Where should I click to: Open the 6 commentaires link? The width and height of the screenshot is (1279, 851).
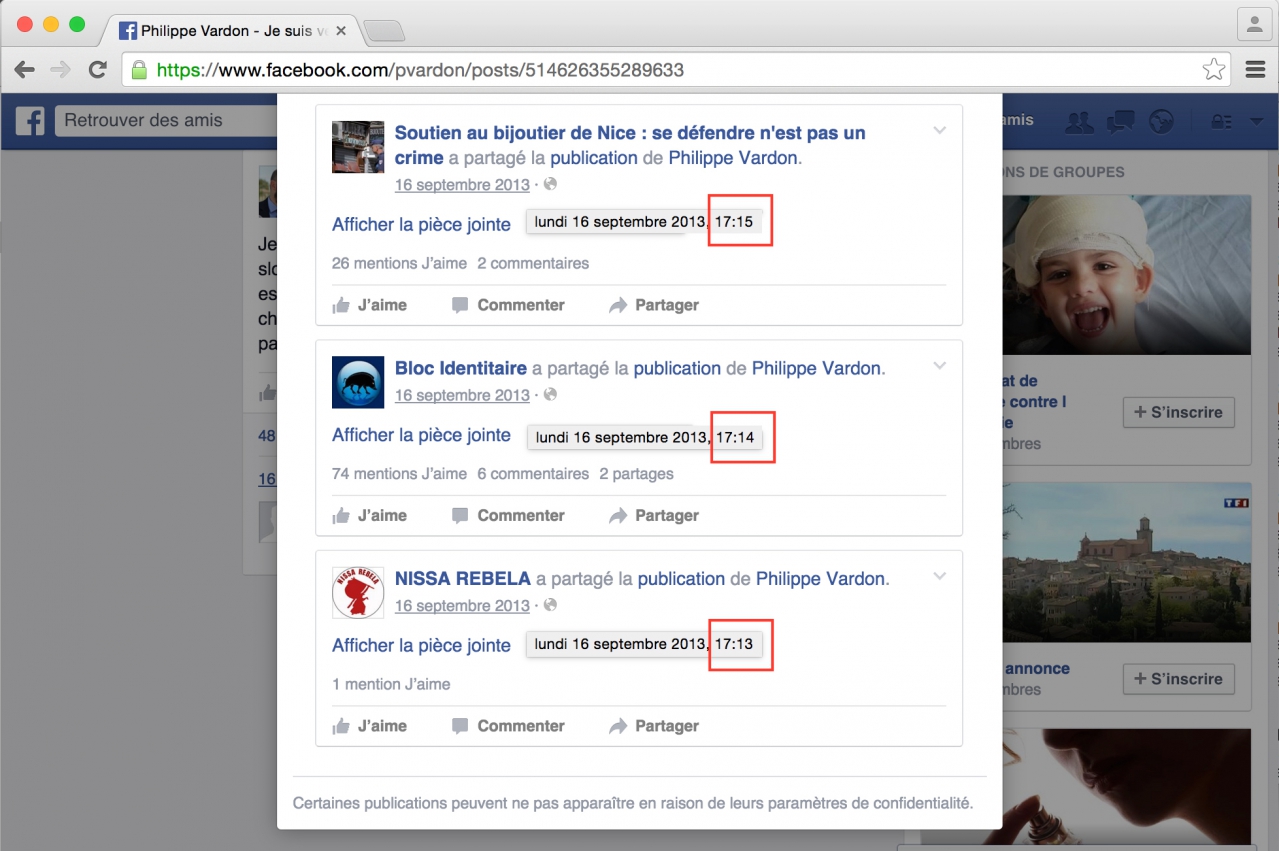[533, 473]
